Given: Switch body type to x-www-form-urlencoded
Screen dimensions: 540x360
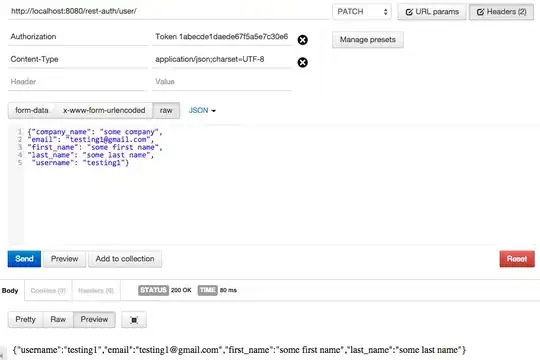Looking at the screenshot, I should 104,111.
